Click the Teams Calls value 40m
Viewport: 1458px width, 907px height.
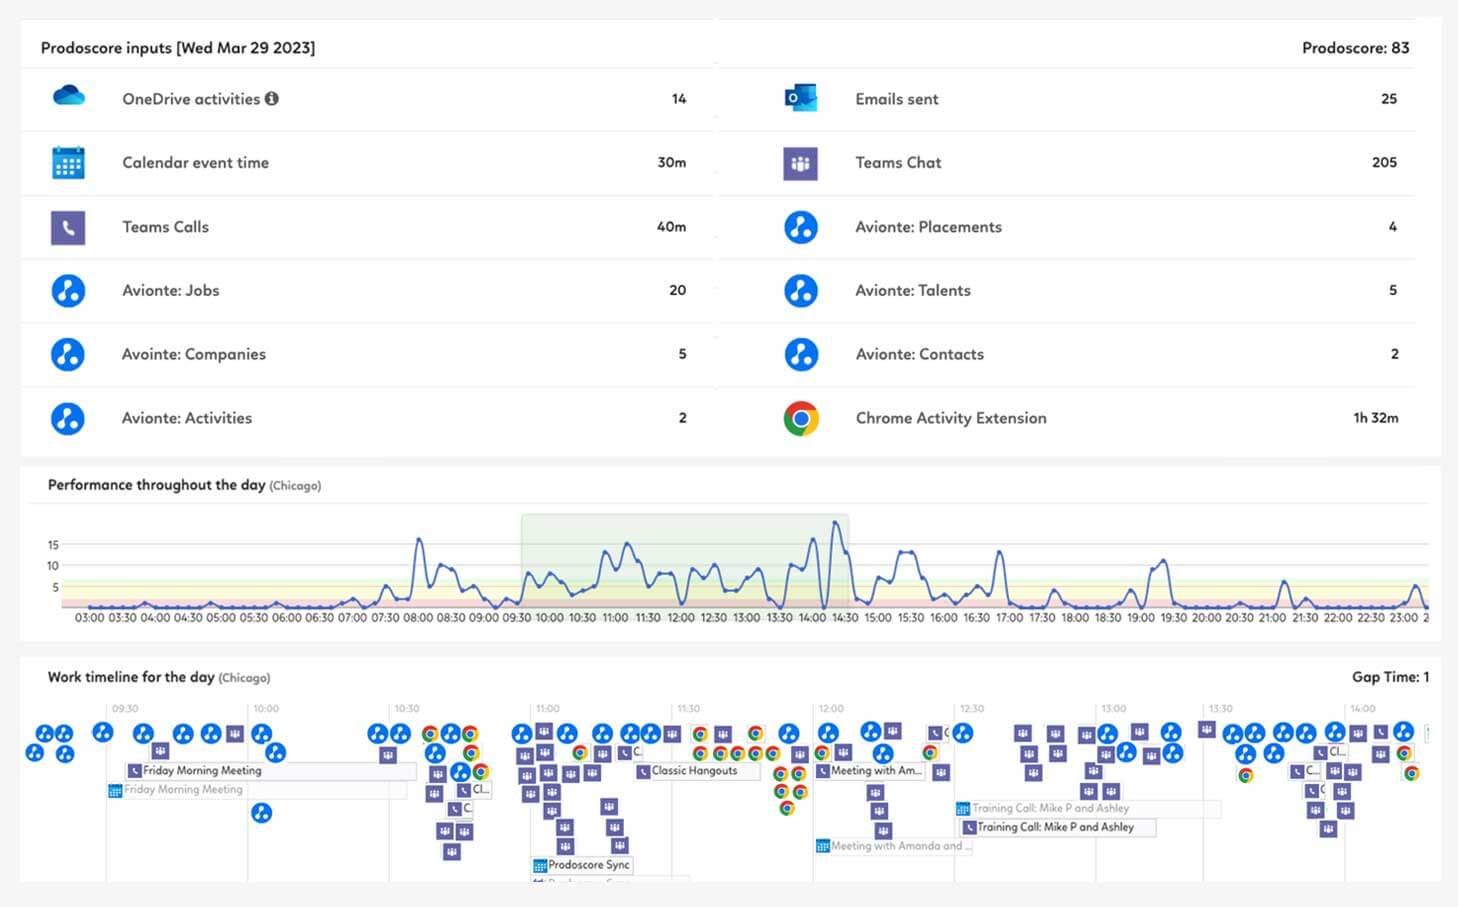pyautogui.click(x=672, y=227)
